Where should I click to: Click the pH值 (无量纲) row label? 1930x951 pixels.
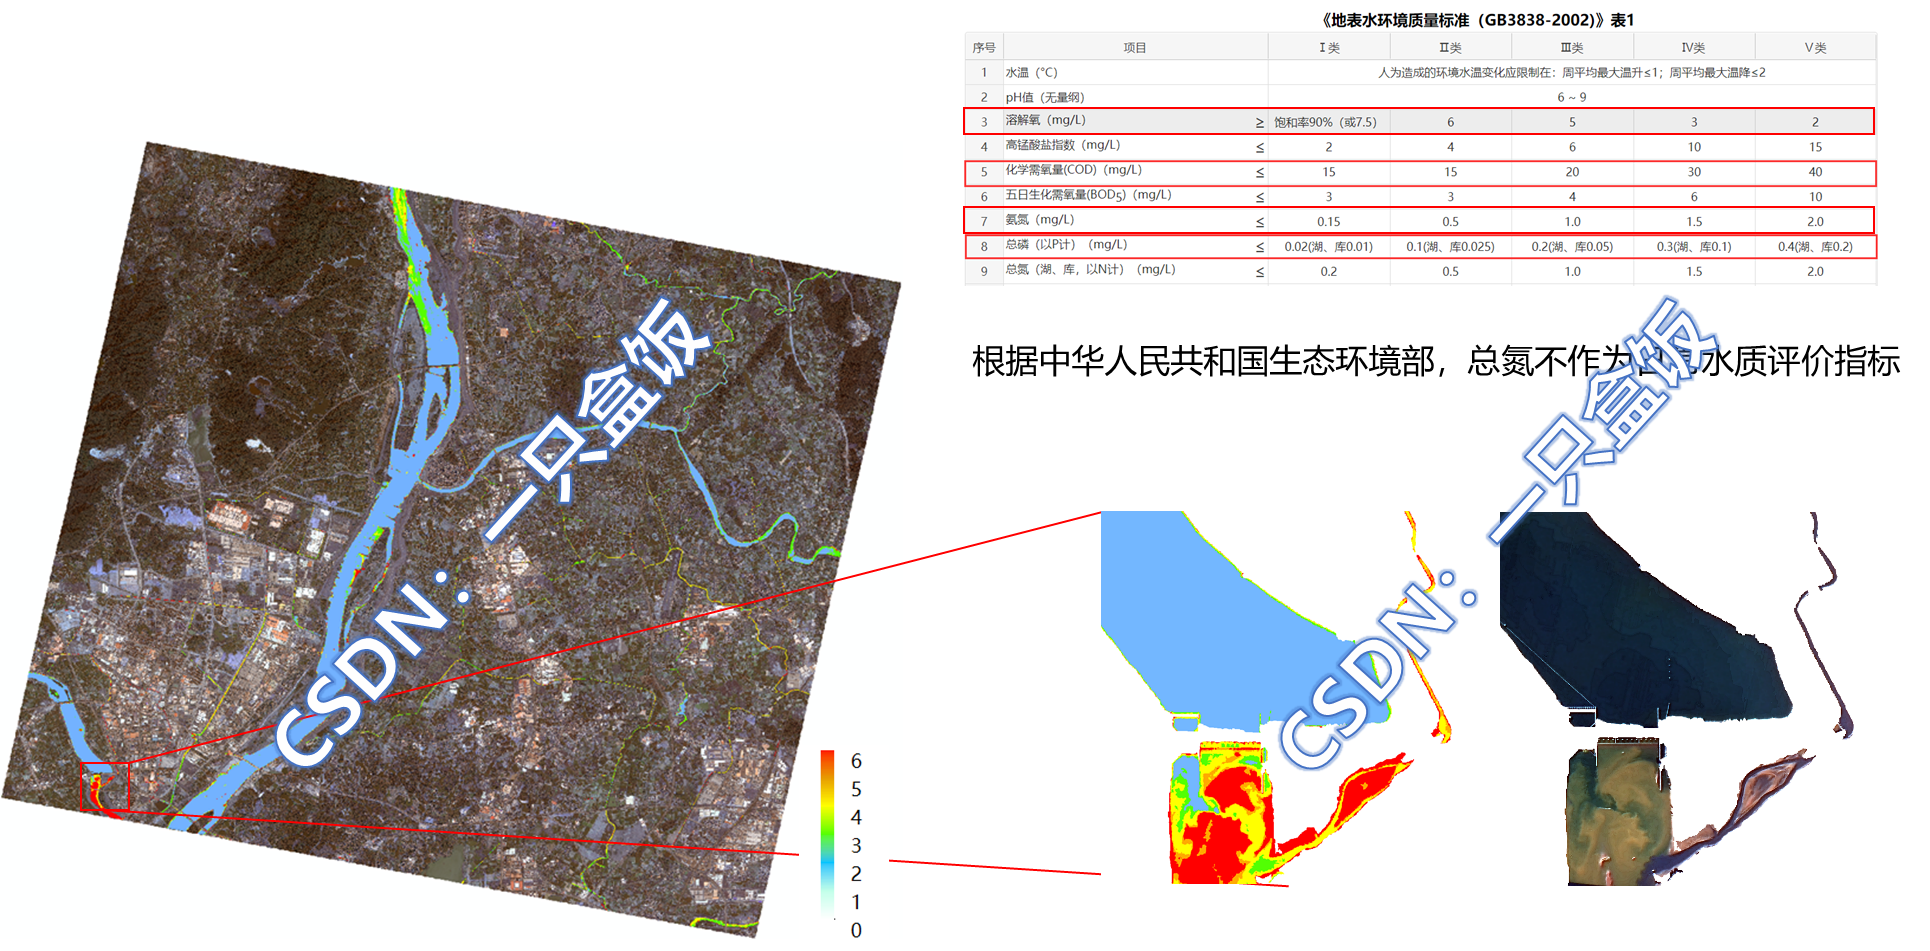[x=1045, y=97]
